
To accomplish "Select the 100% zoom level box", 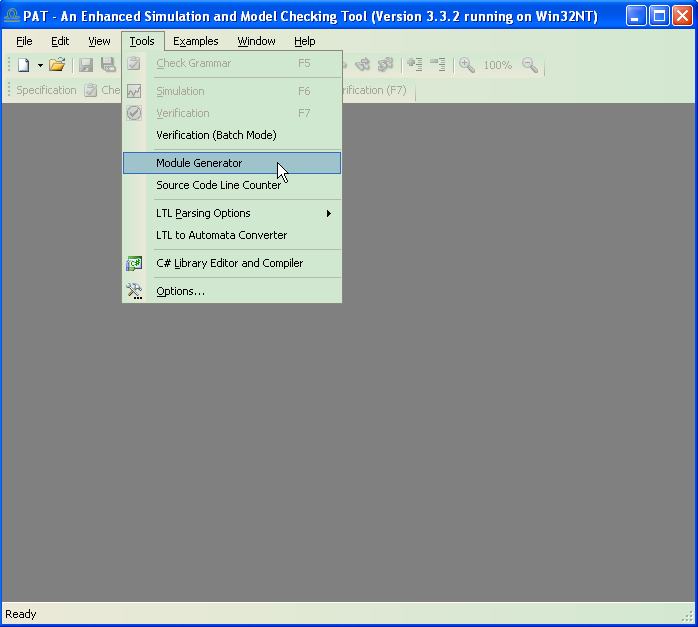I will (497, 65).
